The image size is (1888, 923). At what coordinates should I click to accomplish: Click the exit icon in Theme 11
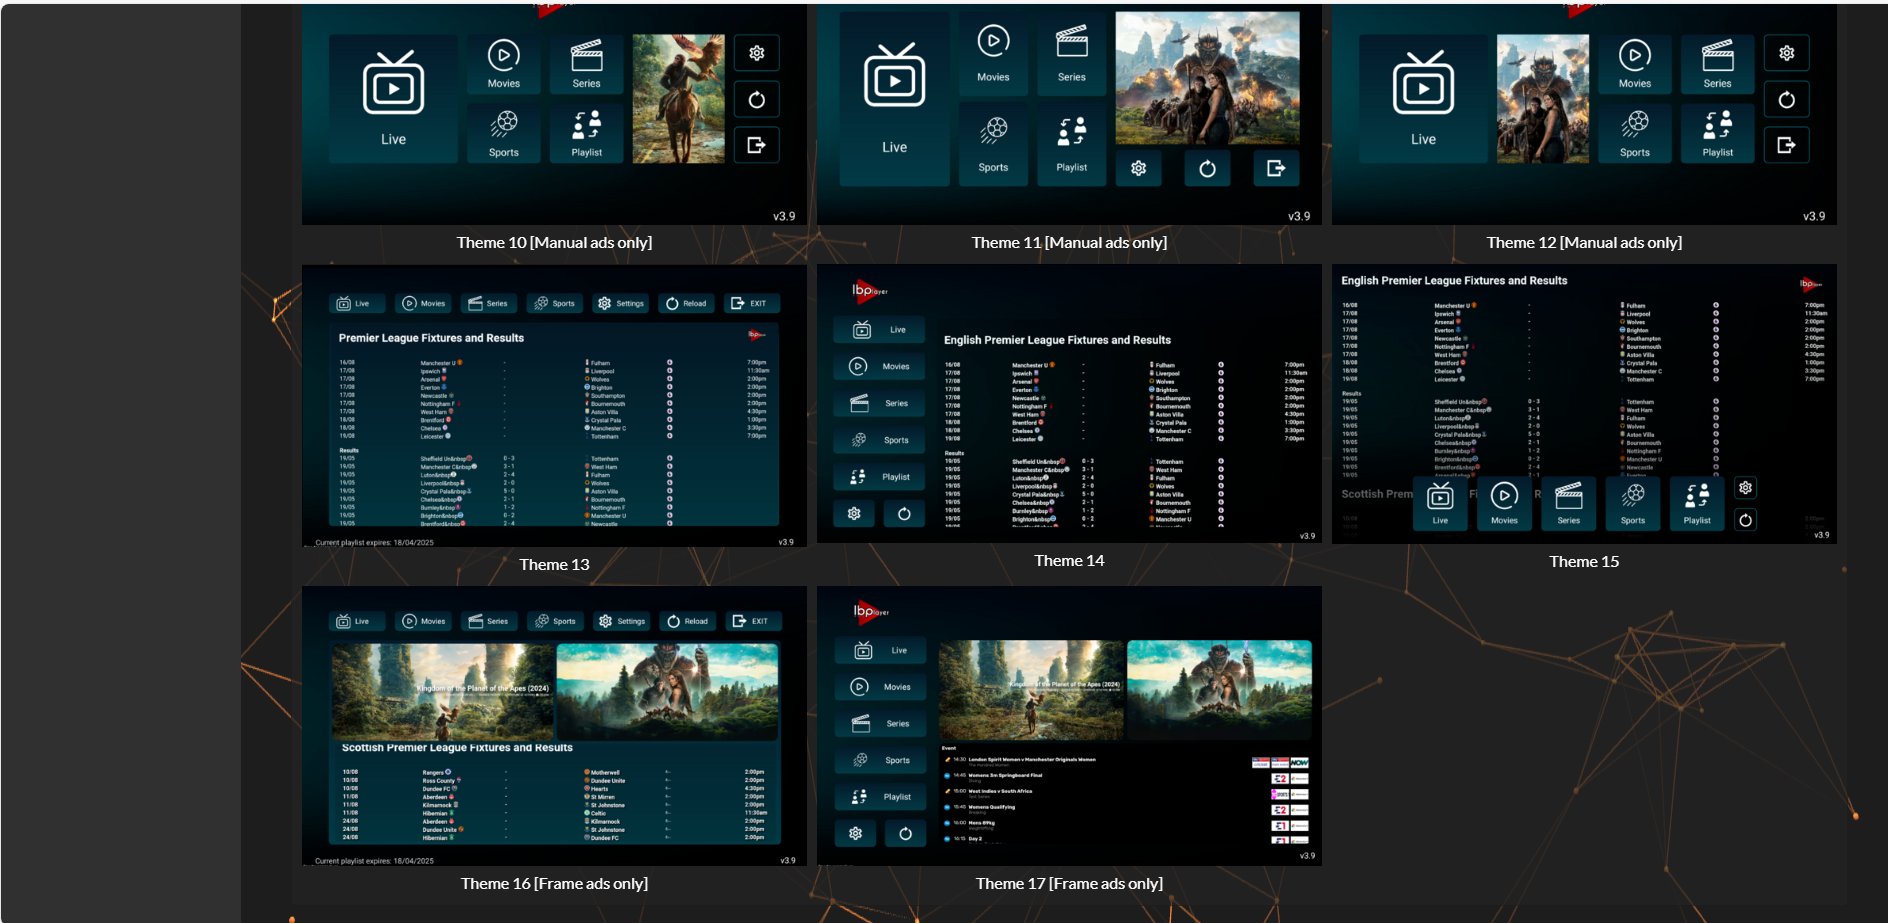click(x=1276, y=168)
